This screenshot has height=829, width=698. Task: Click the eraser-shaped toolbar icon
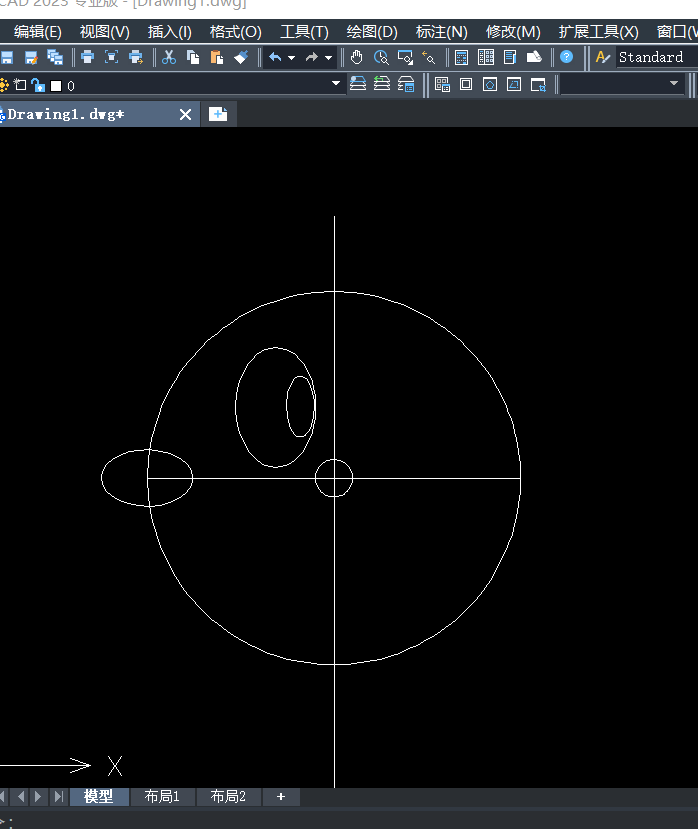534,57
